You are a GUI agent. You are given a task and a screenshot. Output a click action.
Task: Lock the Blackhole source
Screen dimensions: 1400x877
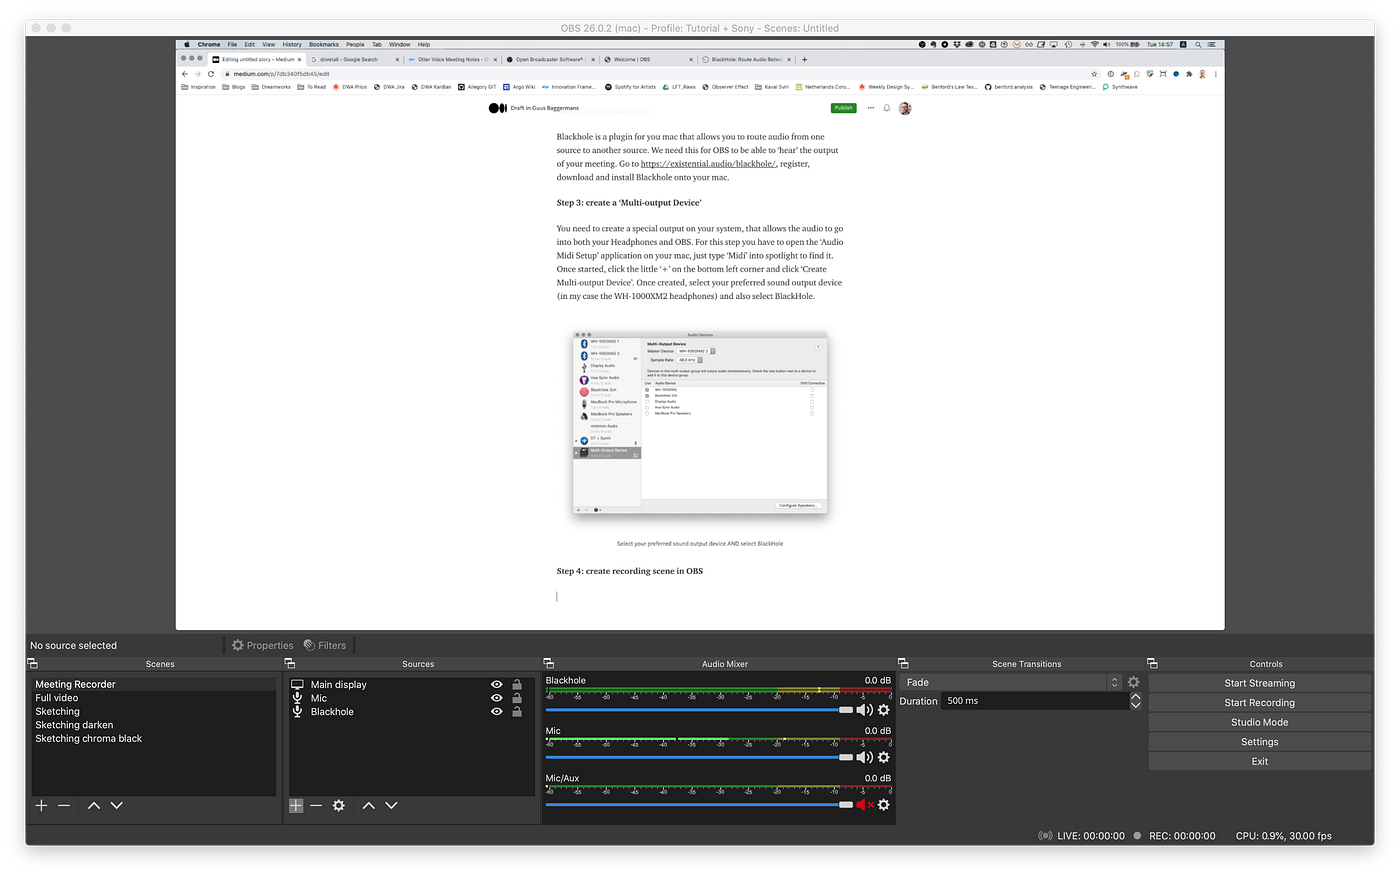pos(517,712)
